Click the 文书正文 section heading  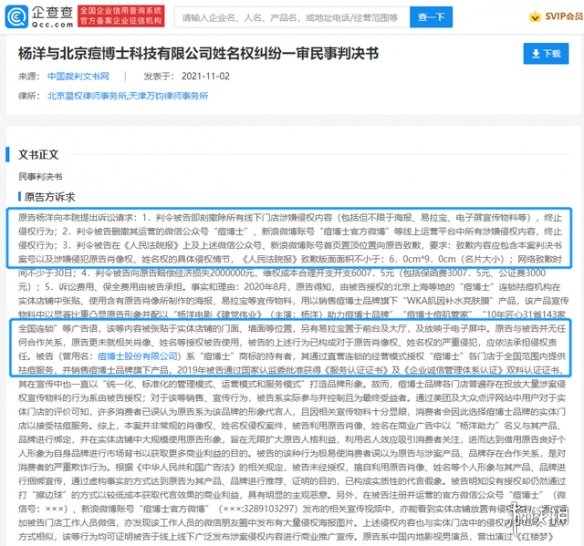click(x=38, y=155)
